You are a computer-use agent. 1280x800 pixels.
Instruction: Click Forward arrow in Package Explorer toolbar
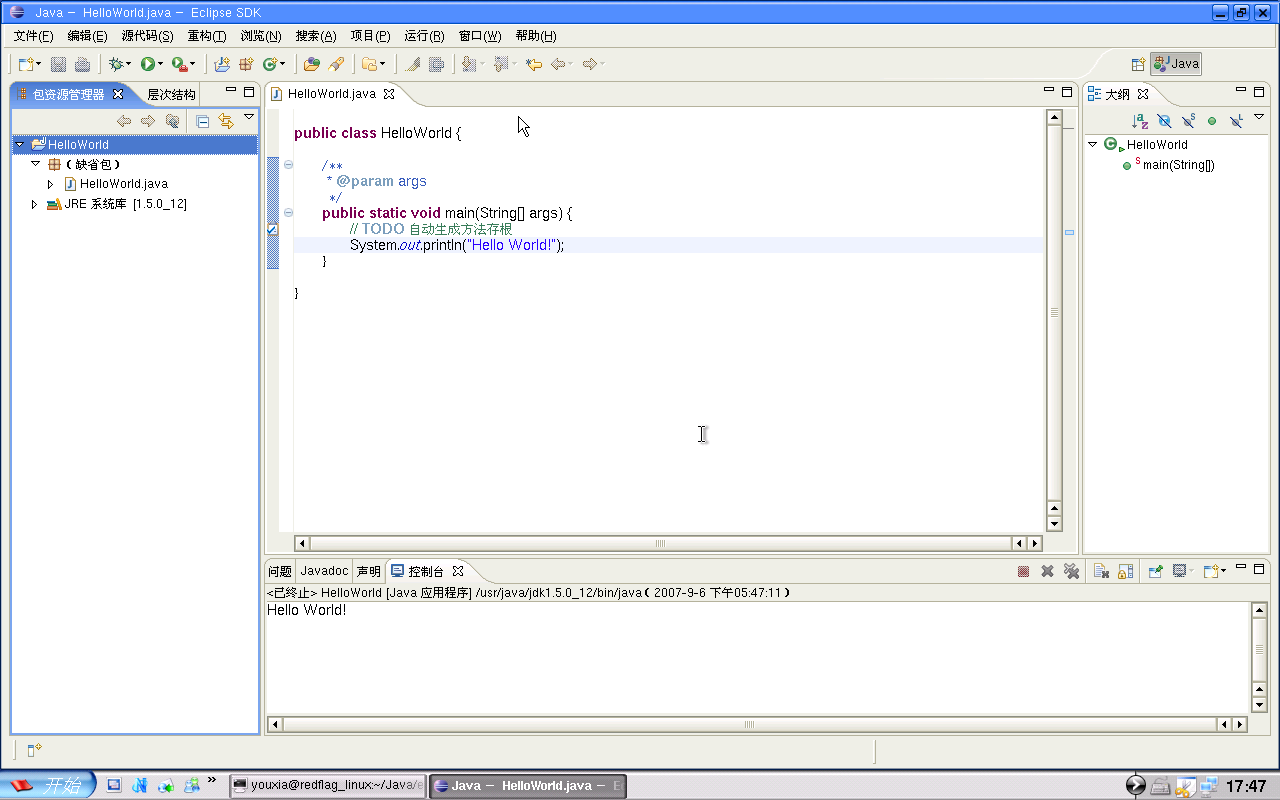coord(148,121)
